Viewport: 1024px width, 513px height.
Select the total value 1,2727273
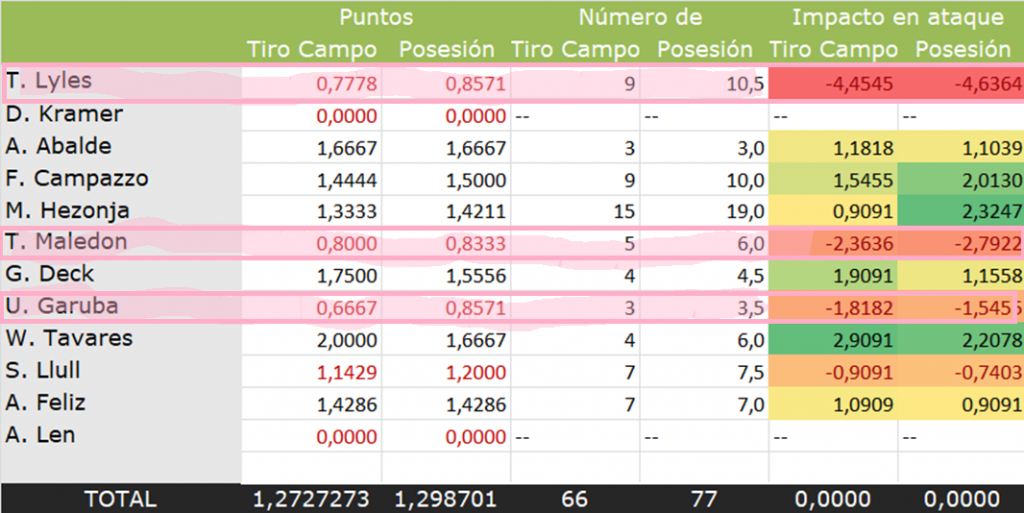coord(312,499)
